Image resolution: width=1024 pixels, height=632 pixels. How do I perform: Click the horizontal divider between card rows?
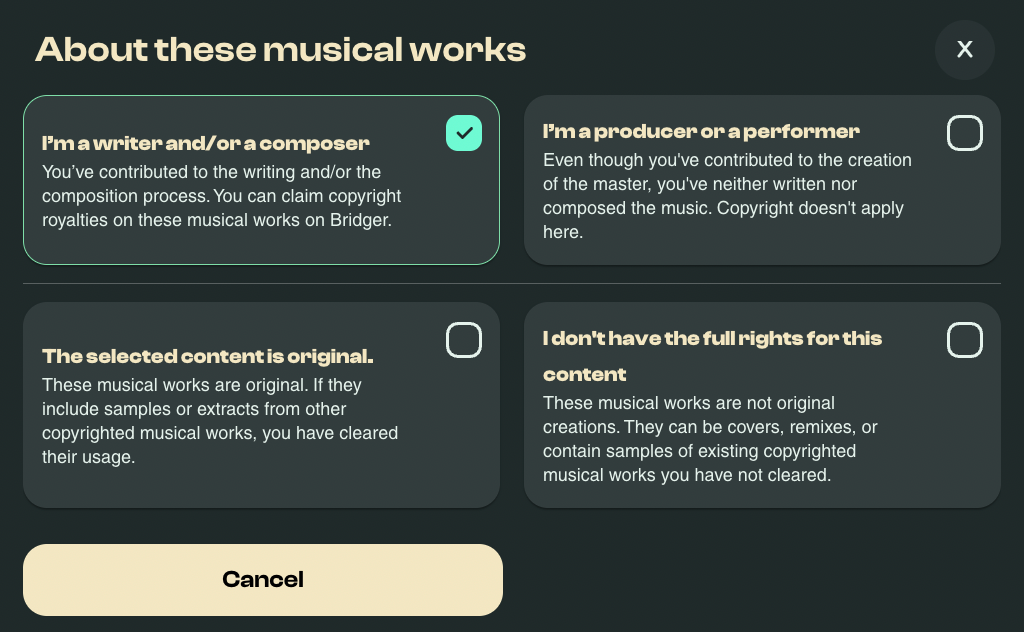[512, 283]
